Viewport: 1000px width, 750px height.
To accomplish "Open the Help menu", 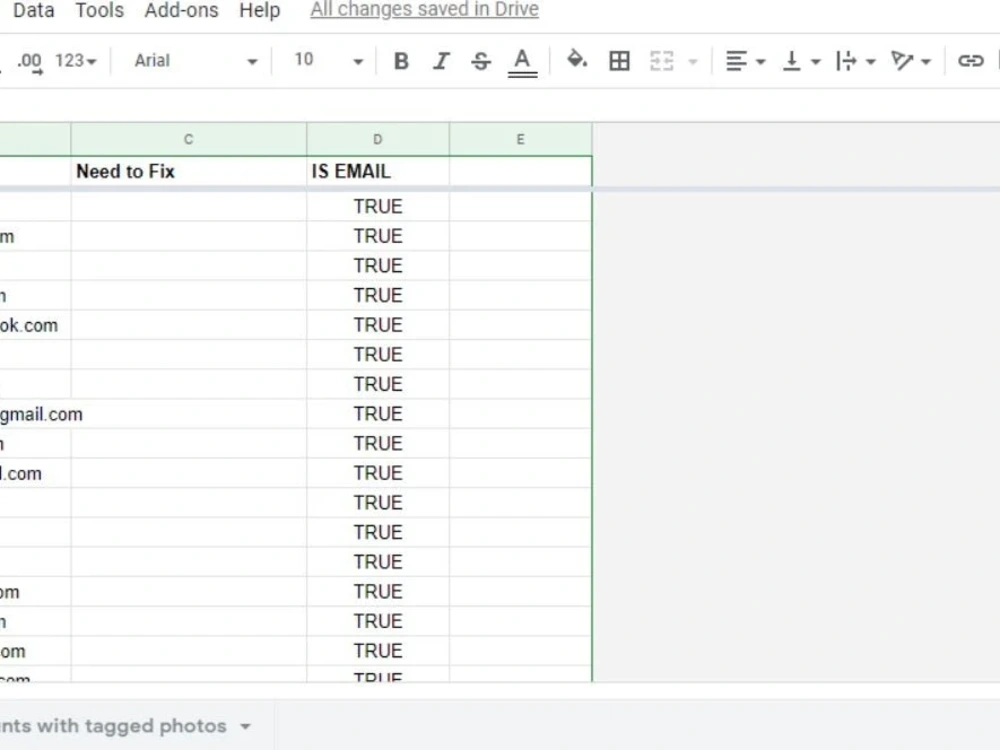I will coord(260,10).
